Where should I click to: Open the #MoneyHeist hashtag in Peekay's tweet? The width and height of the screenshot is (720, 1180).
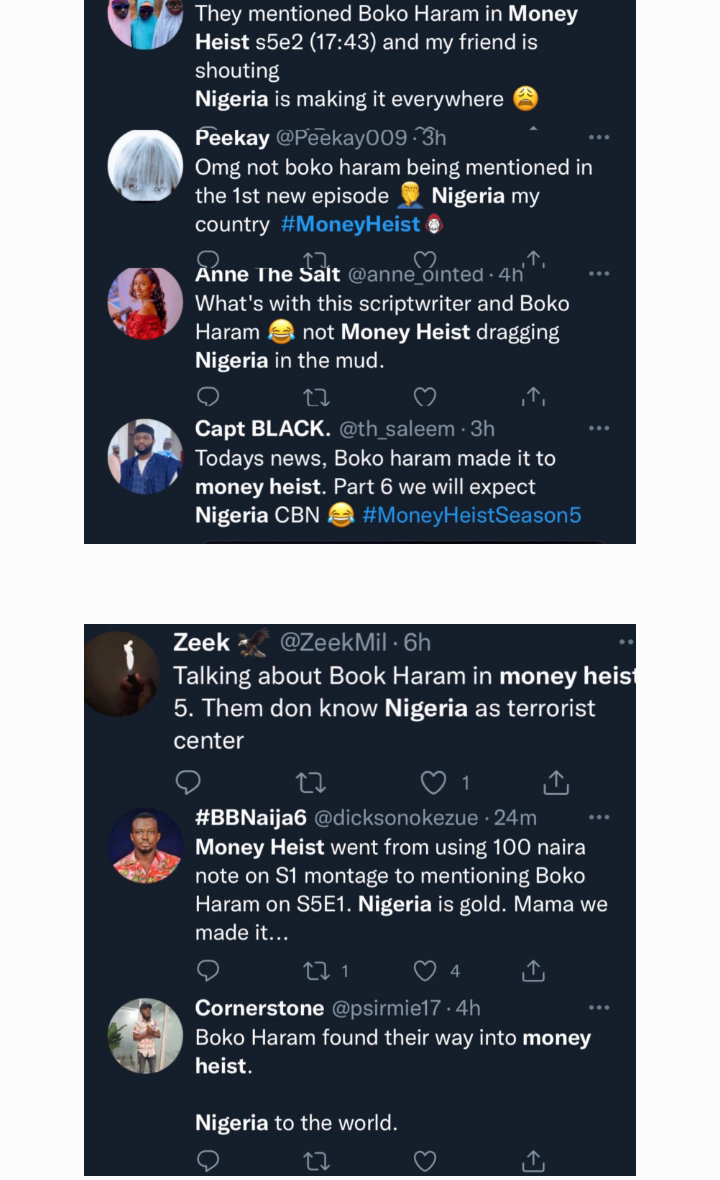coord(350,224)
